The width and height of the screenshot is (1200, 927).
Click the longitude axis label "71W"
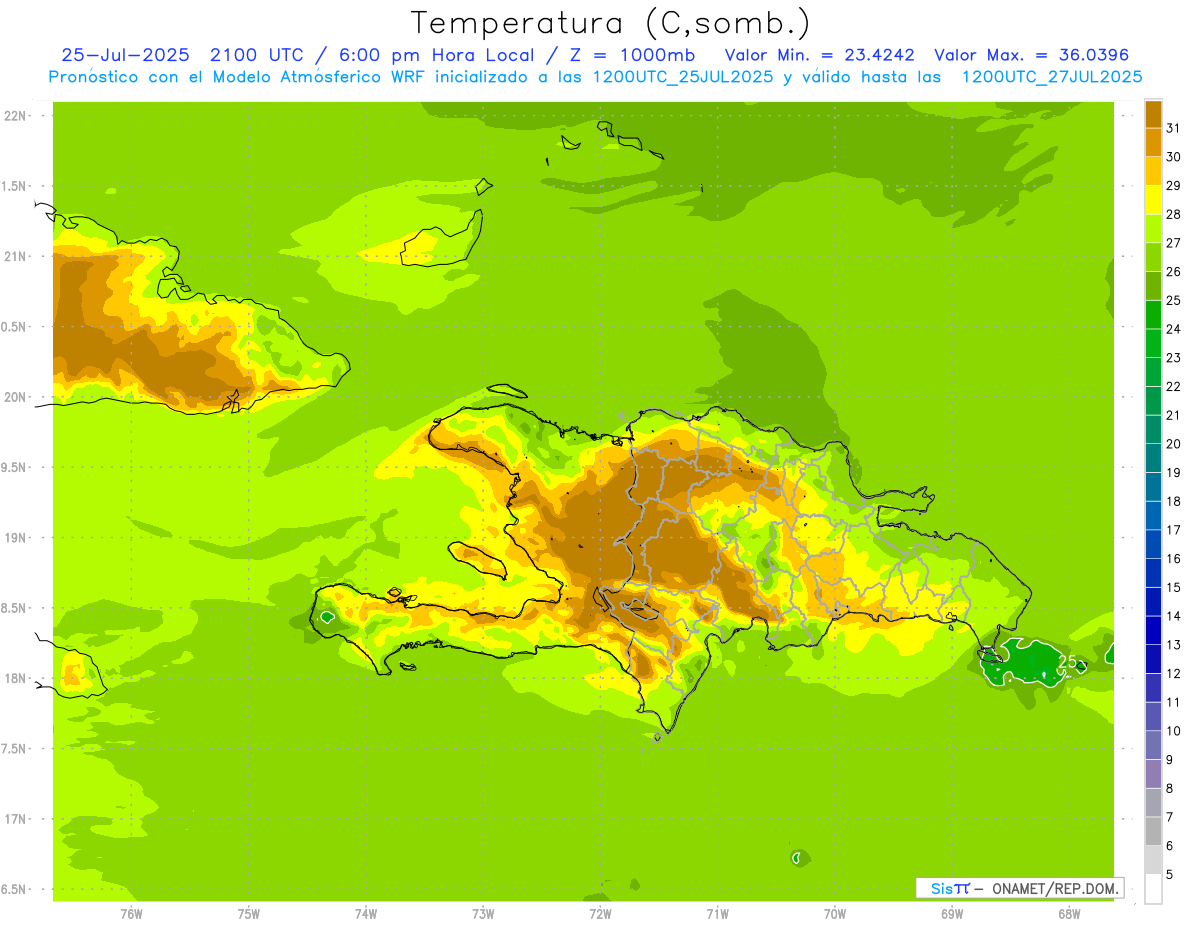(717, 913)
